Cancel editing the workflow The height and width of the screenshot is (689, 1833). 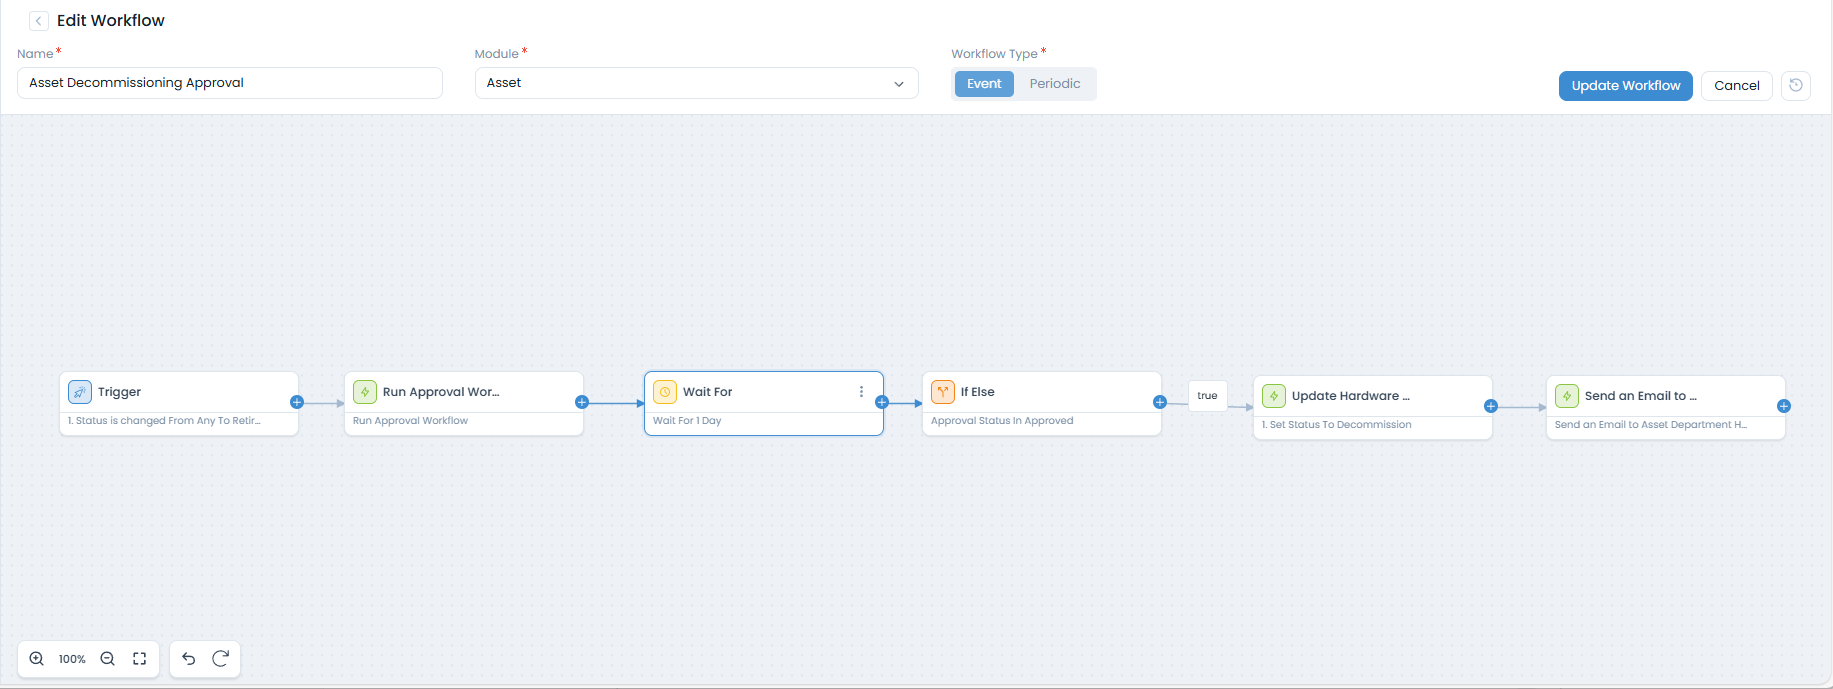coord(1736,86)
